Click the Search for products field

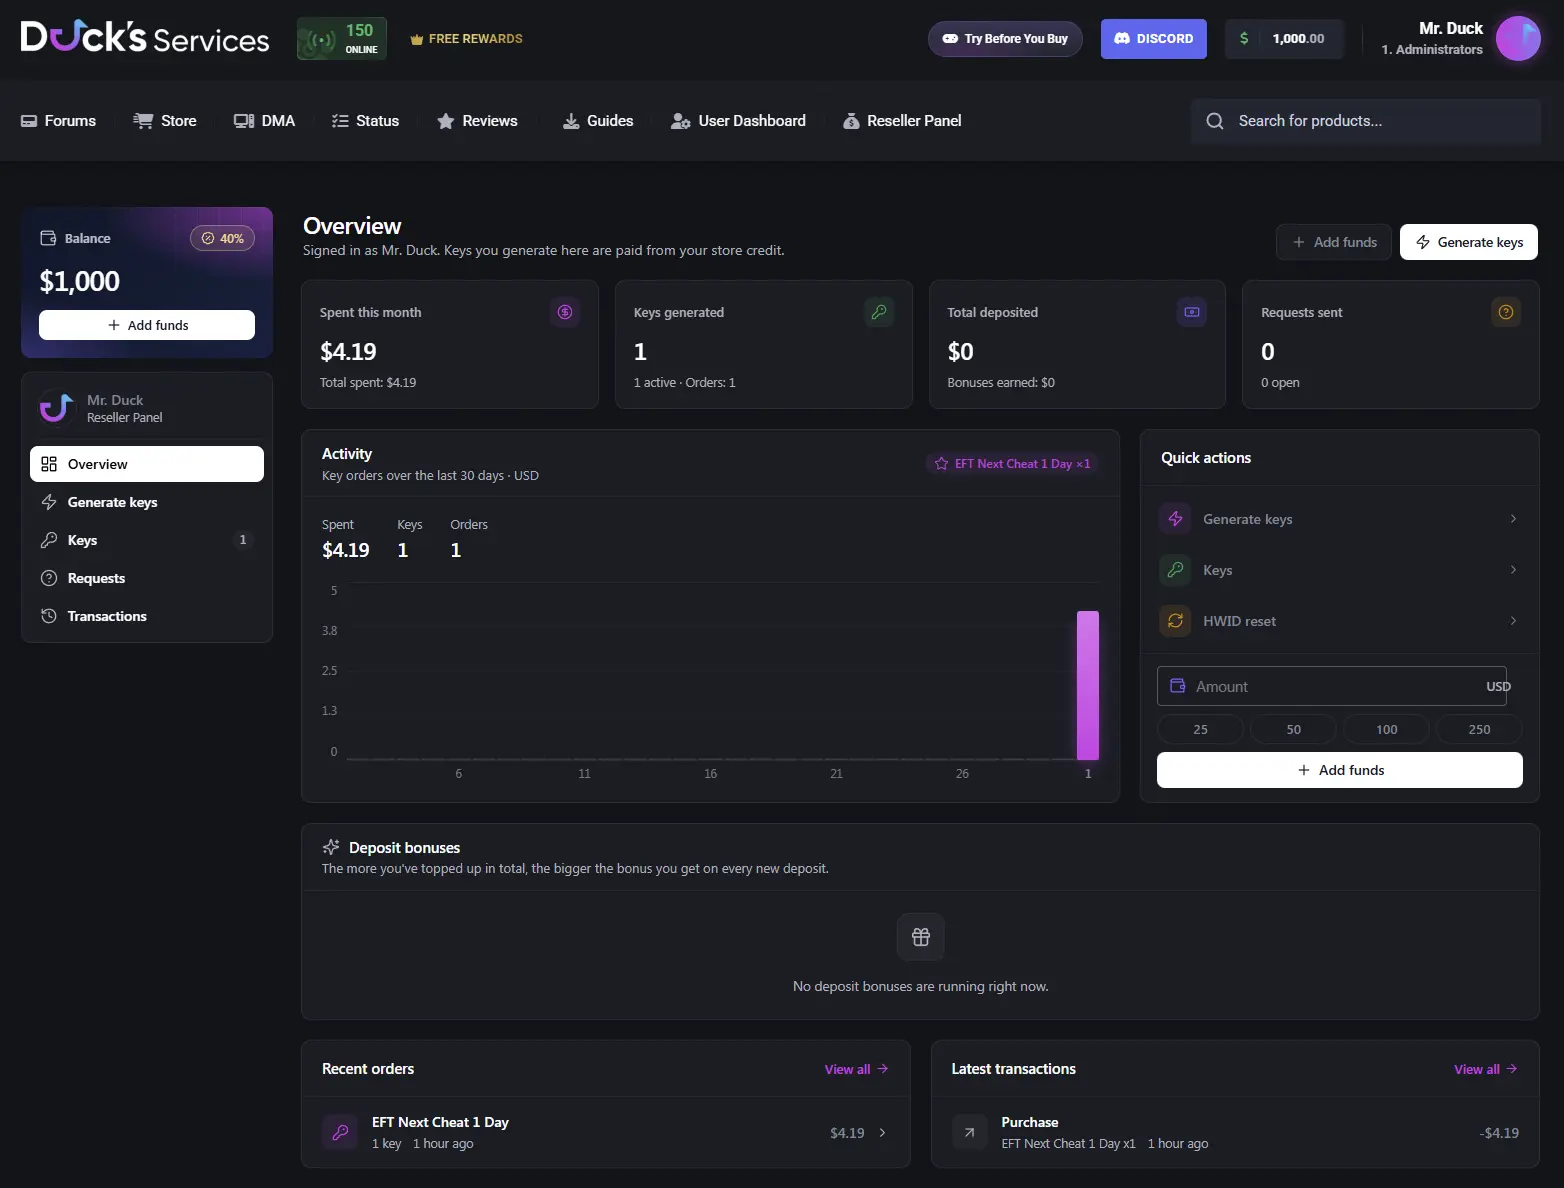(x=1366, y=121)
